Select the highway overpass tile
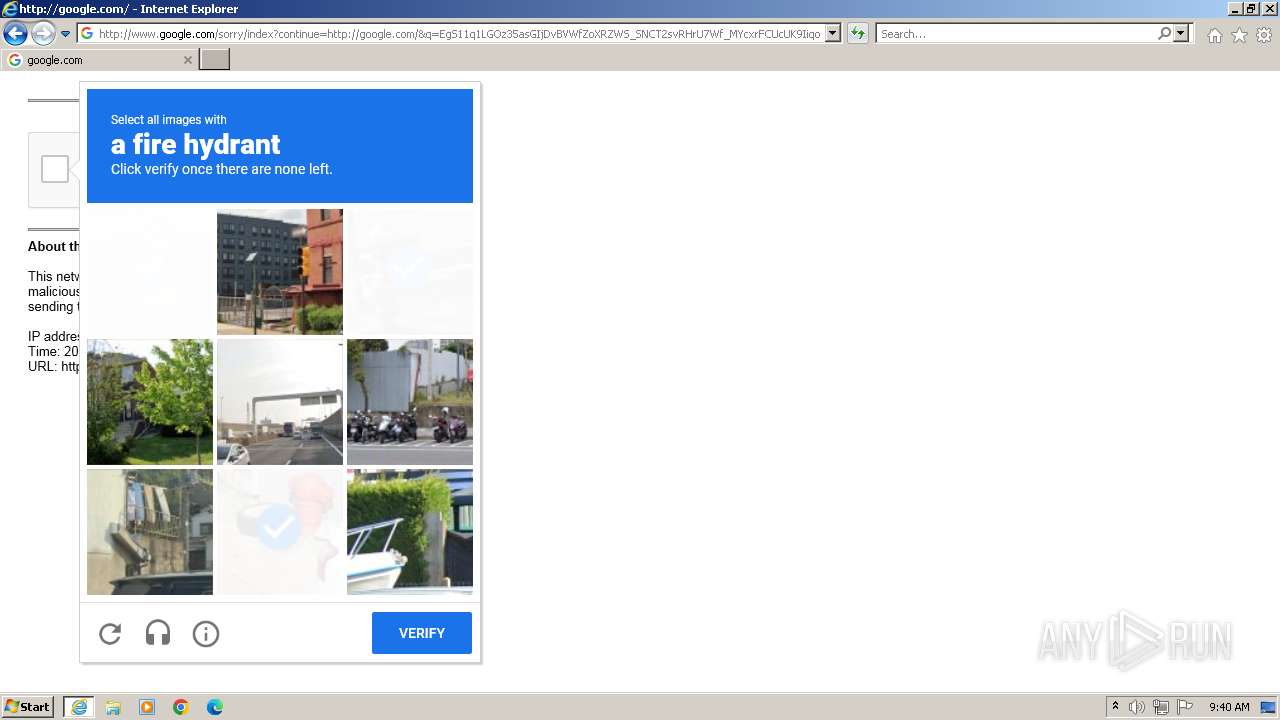This screenshot has width=1280, height=720. (280, 402)
